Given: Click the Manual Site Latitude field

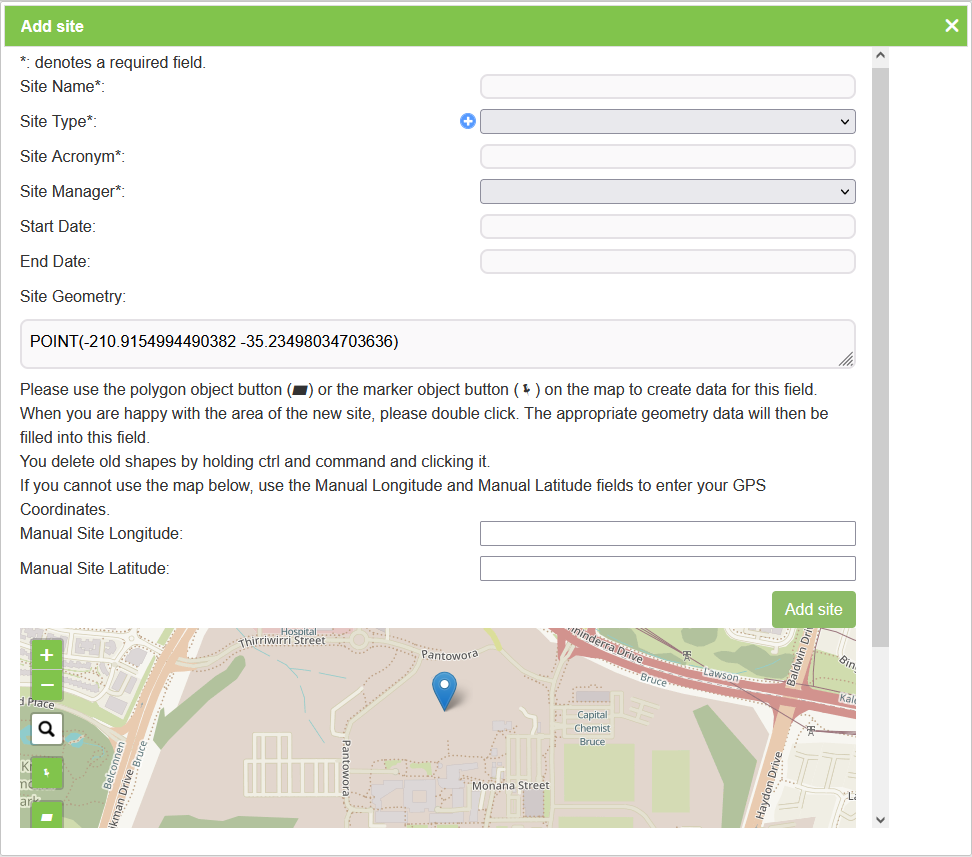Looking at the screenshot, I should pyautogui.click(x=667, y=569).
